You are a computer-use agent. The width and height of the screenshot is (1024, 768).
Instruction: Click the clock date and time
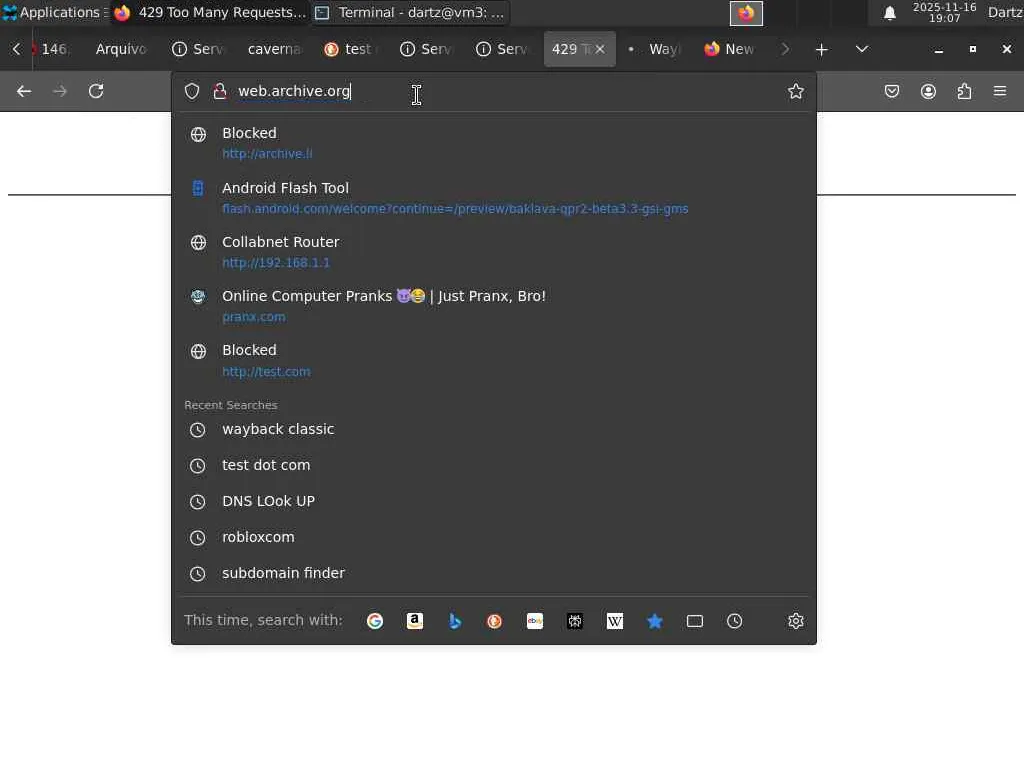tap(944, 12)
